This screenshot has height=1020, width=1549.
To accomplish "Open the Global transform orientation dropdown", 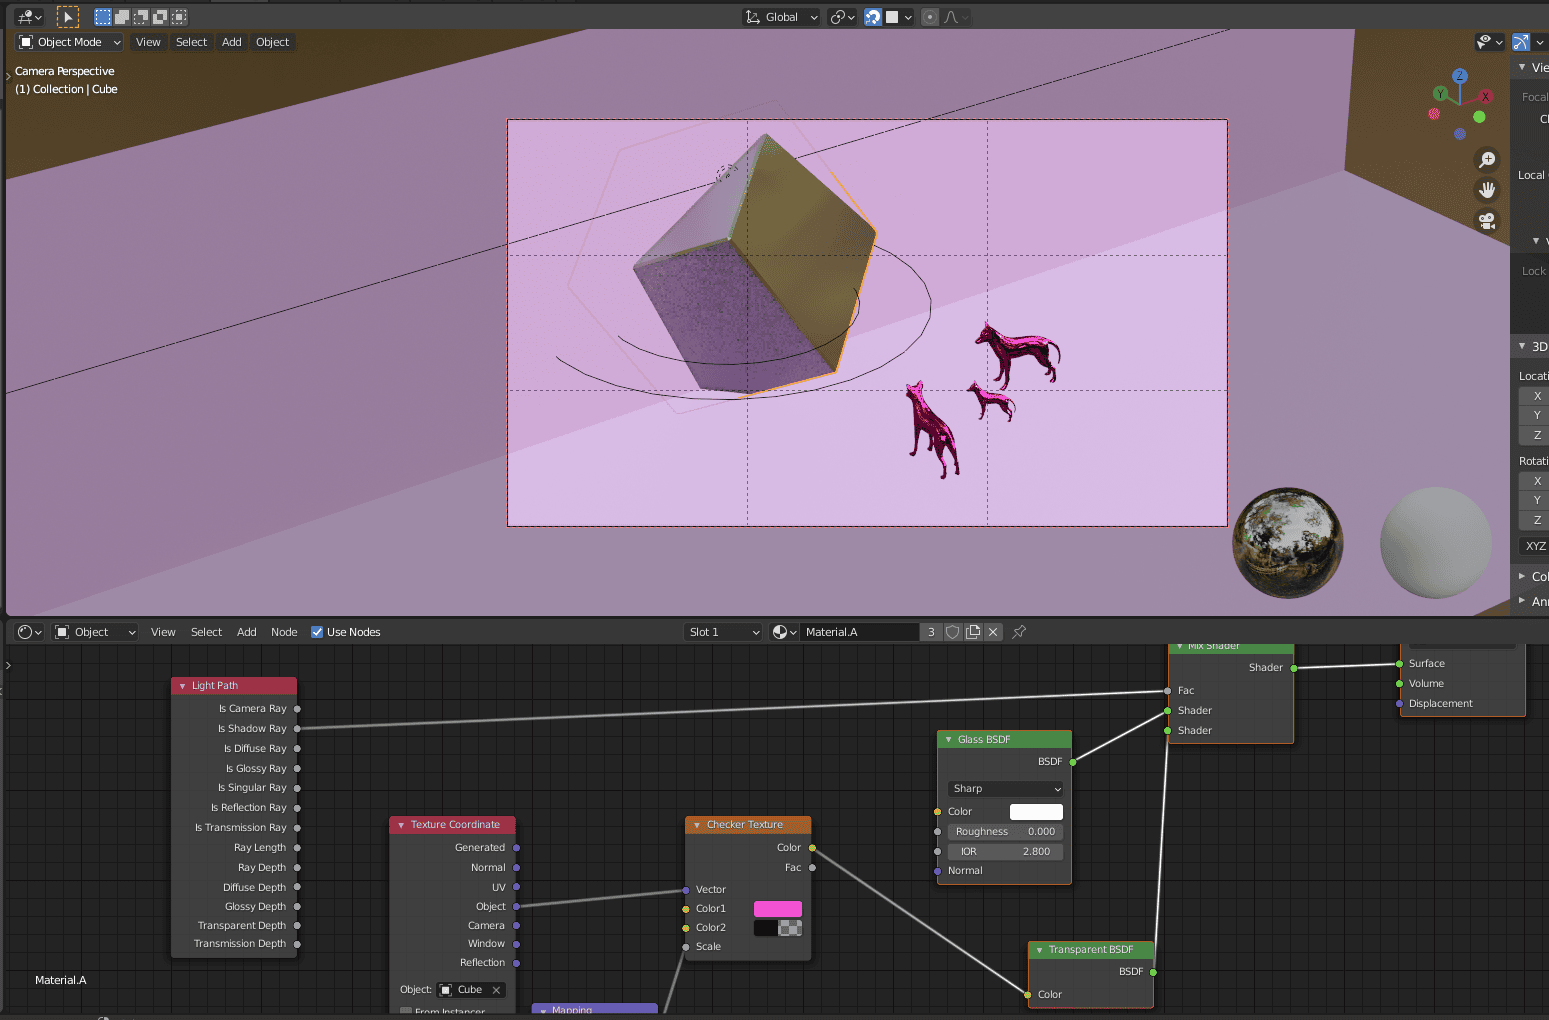I will (x=782, y=17).
